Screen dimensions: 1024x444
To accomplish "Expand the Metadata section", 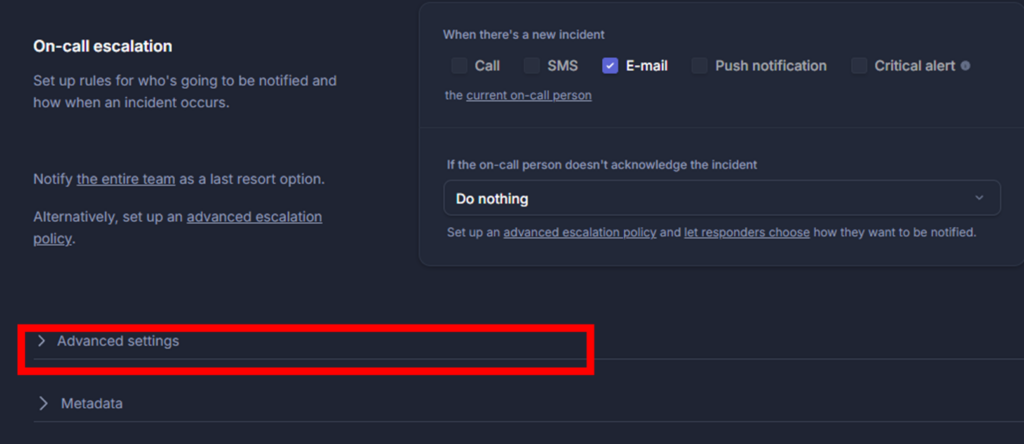I will [x=92, y=403].
